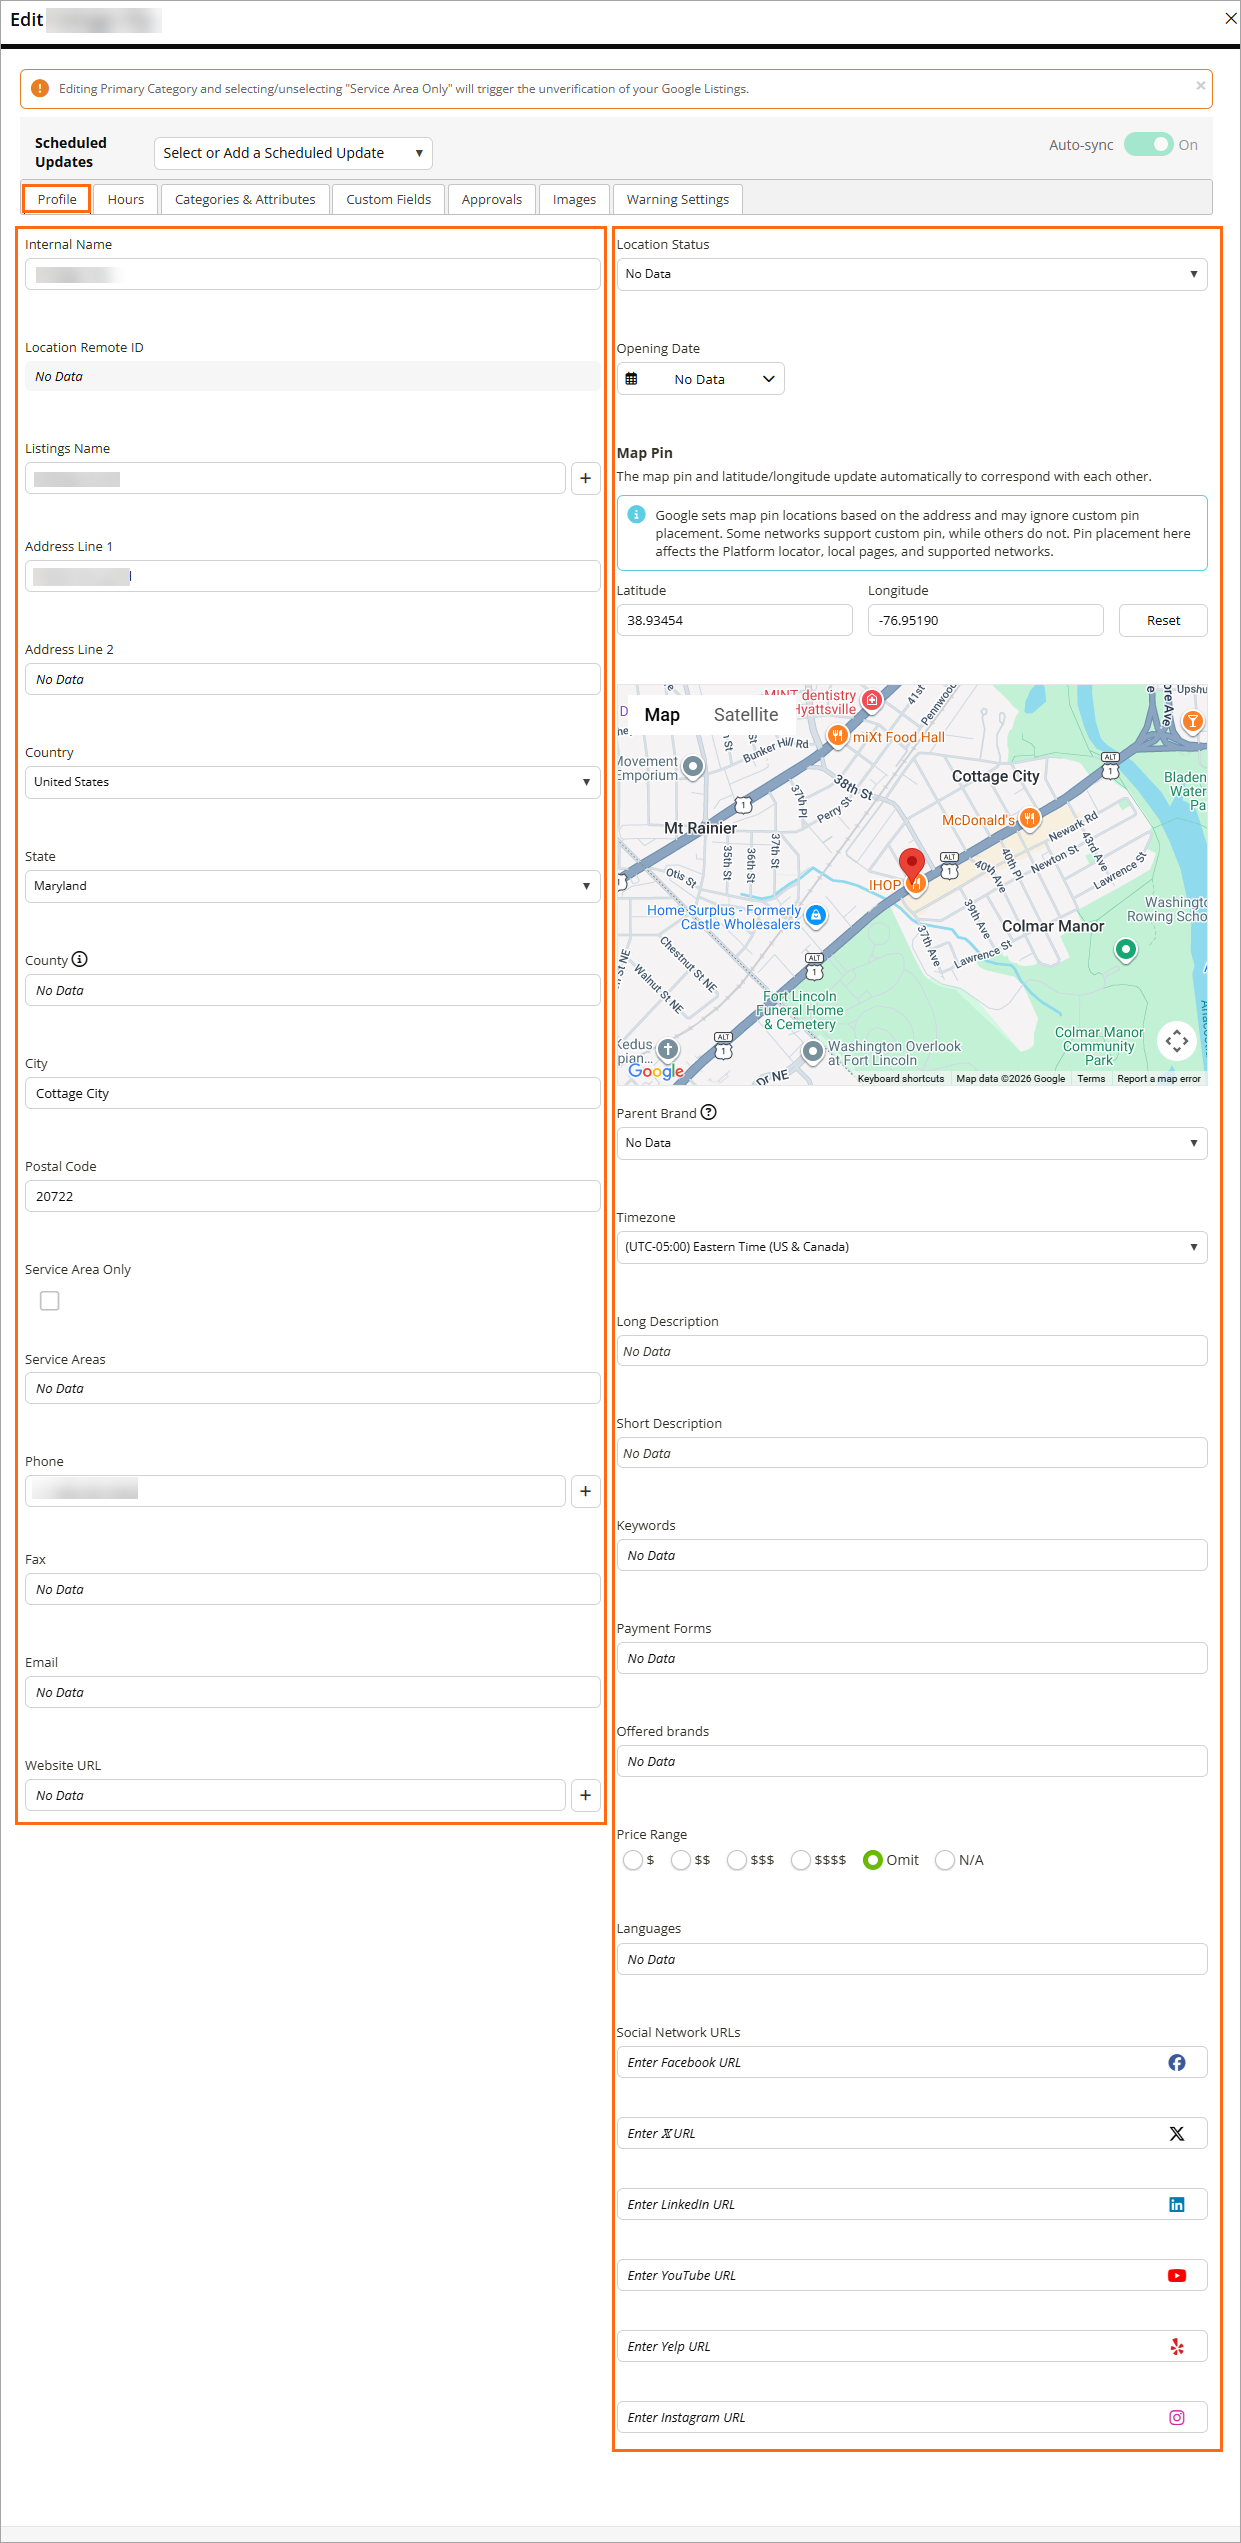This screenshot has width=1241, height=2543.
Task: Reset the latitude and longitude
Action: 1163,620
